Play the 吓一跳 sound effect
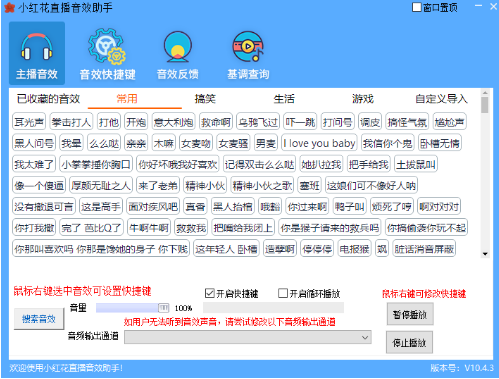Viewport: 499px width, 379px height. click(x=300, y=122)
